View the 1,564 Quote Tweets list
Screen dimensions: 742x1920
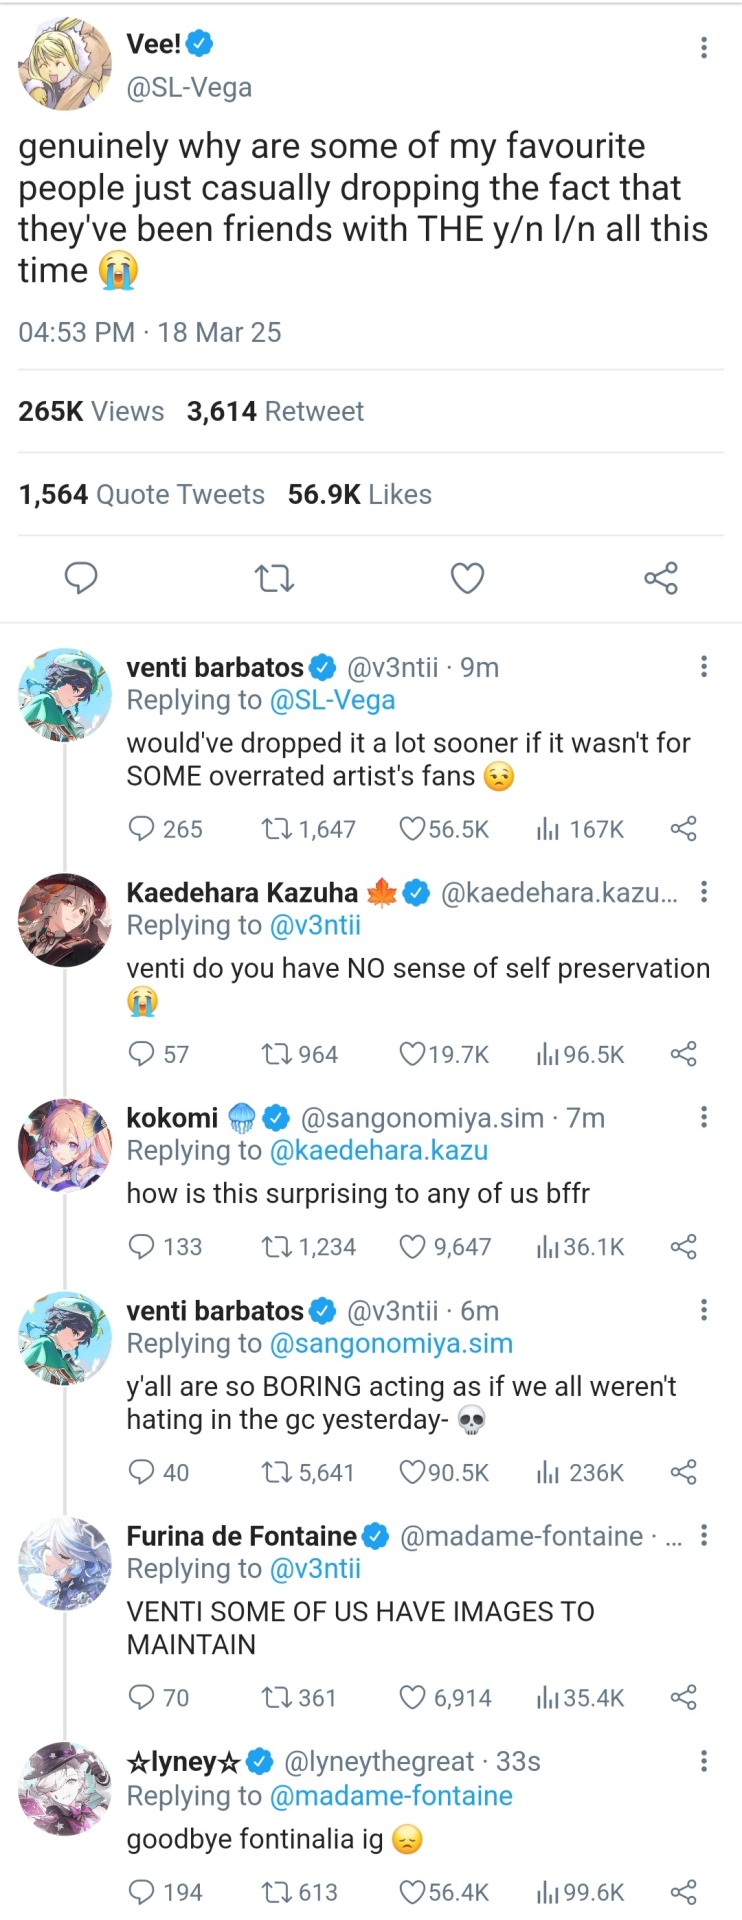click(142, 494)
